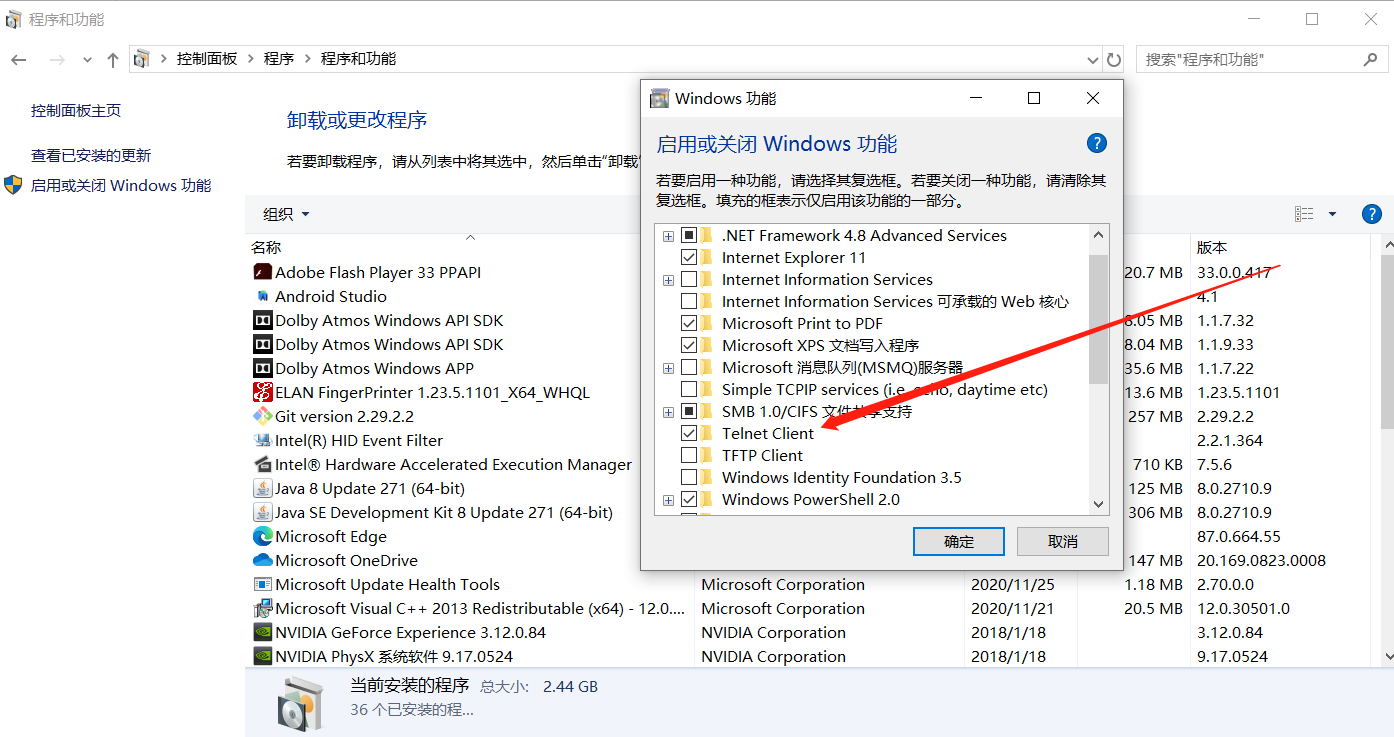Click the NVIDIA GeForce Experience icon

tap(262, 632)
